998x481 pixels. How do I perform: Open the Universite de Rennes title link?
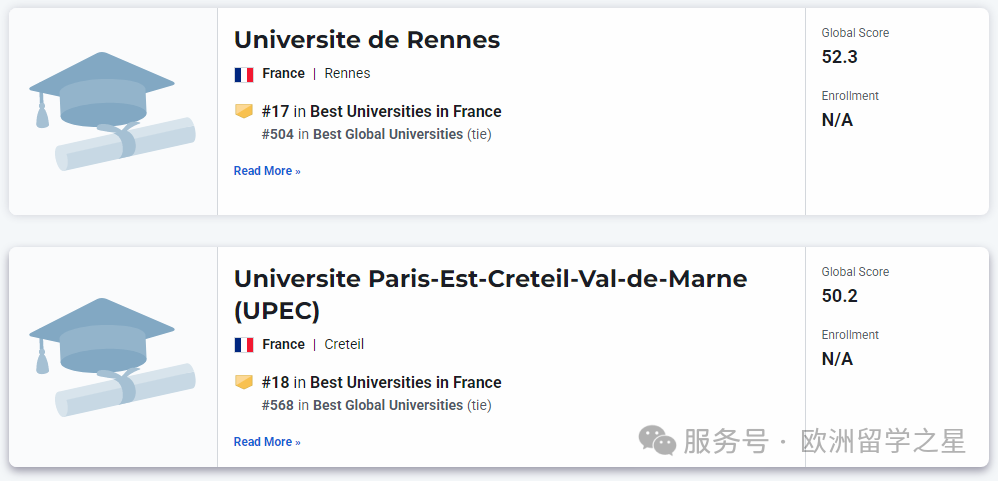pos(367,40)
